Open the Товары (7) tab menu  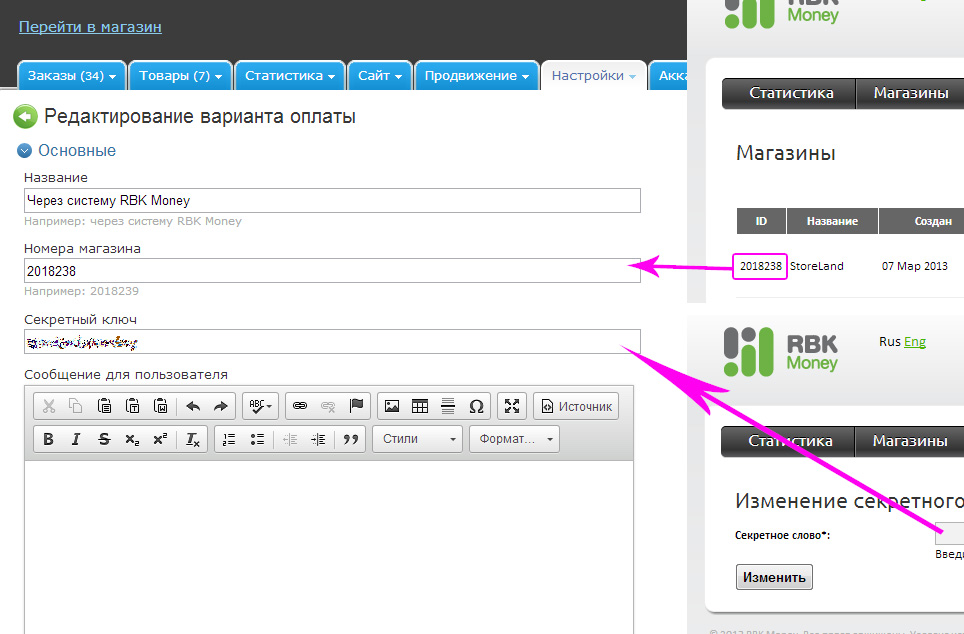pos(181,76)
